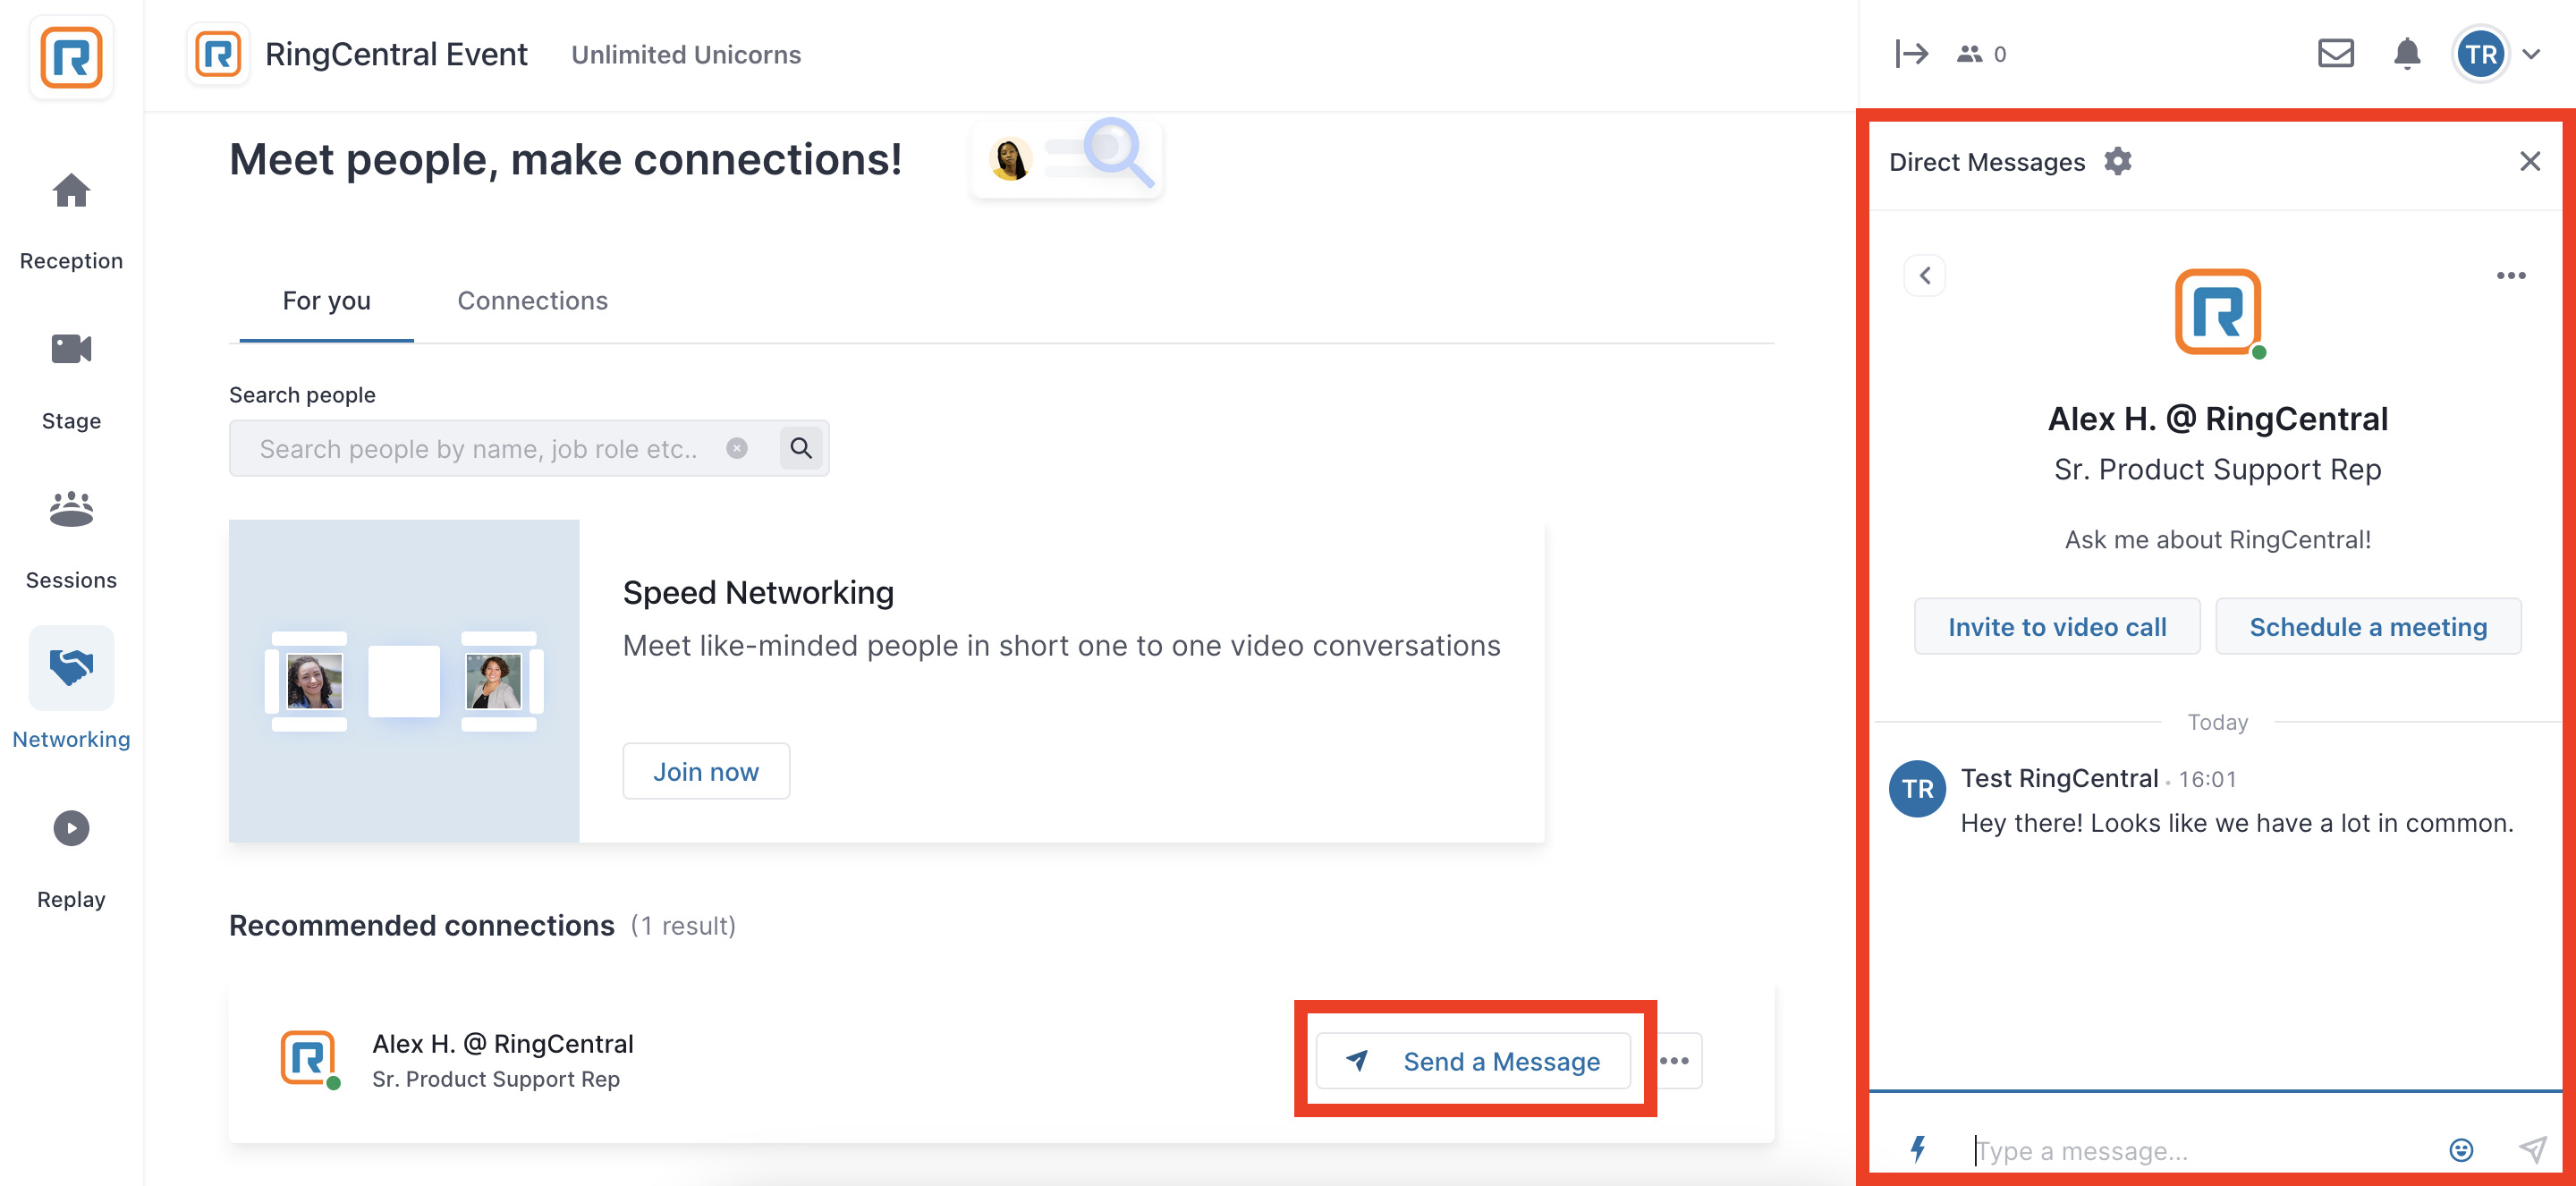Click Alex H. avatar in chat panel

[x=2217, y=312]
